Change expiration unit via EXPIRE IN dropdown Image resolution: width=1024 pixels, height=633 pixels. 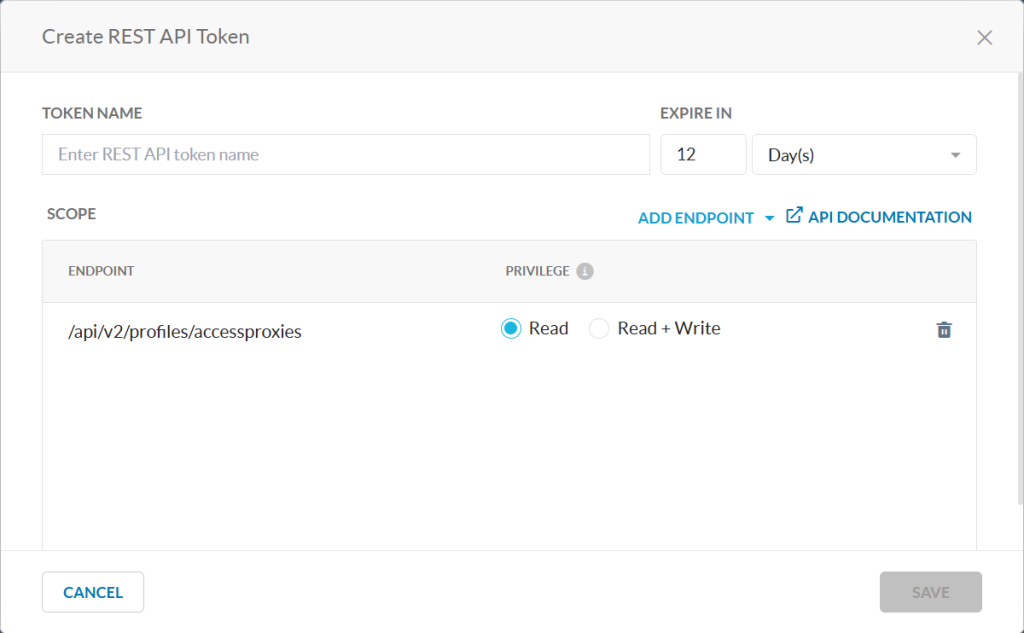click(x=864, y=154)
